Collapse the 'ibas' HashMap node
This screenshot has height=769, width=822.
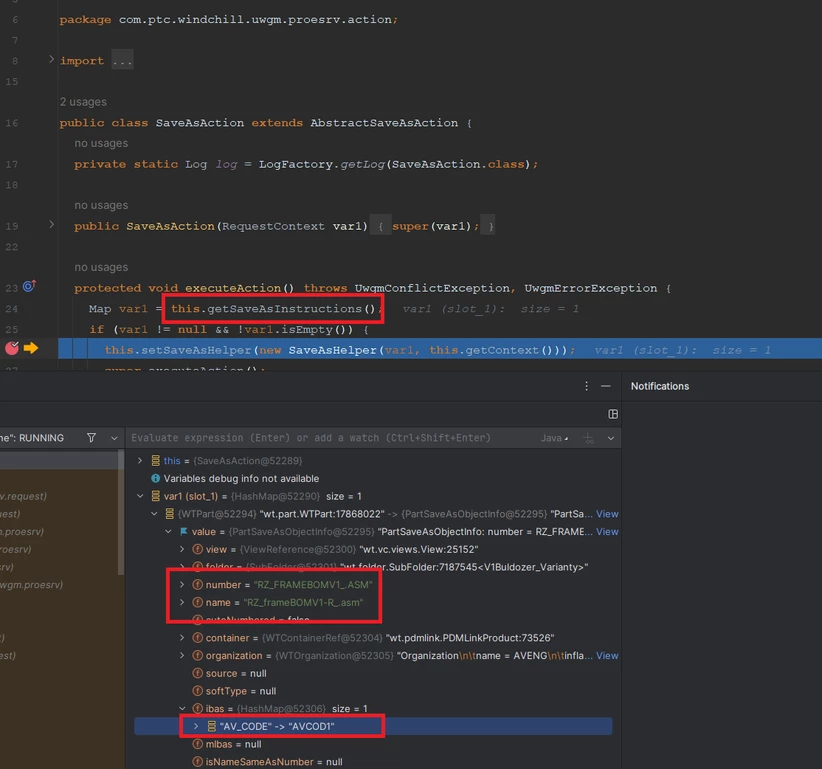point(182,708)
